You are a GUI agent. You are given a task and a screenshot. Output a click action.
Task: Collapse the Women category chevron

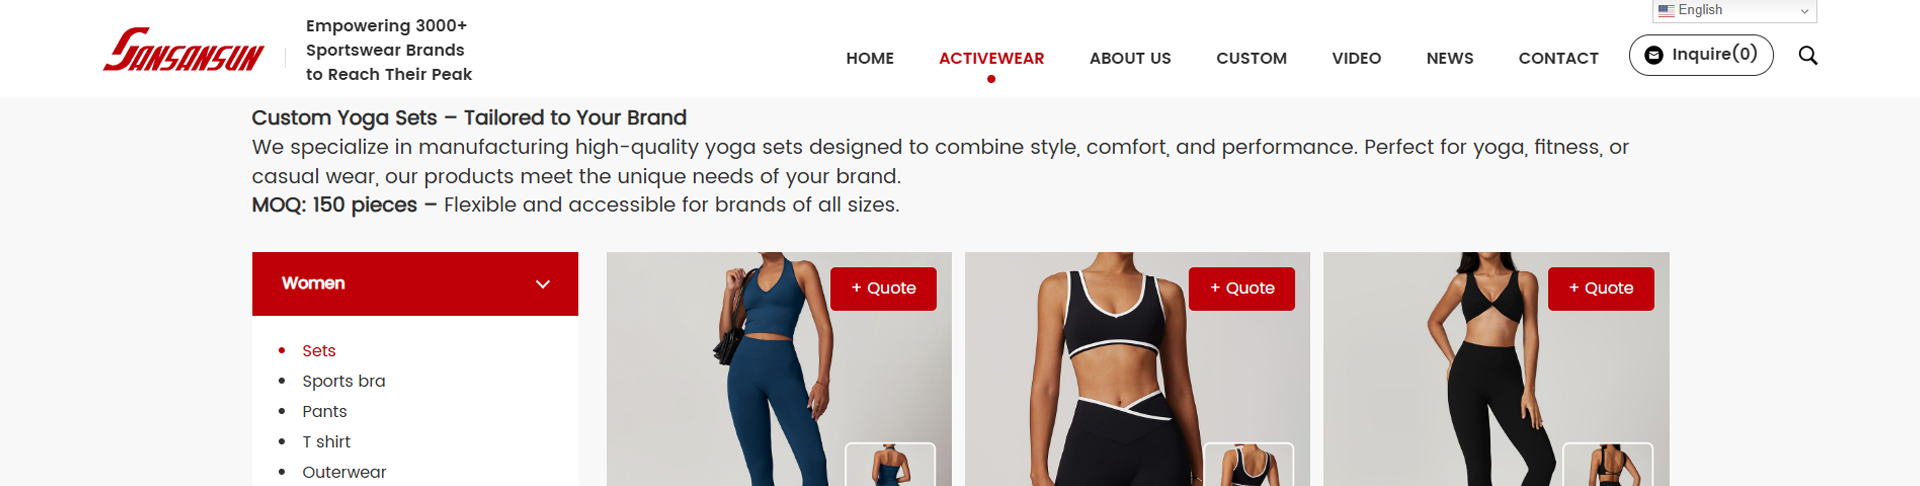click(x=543, y=284)
